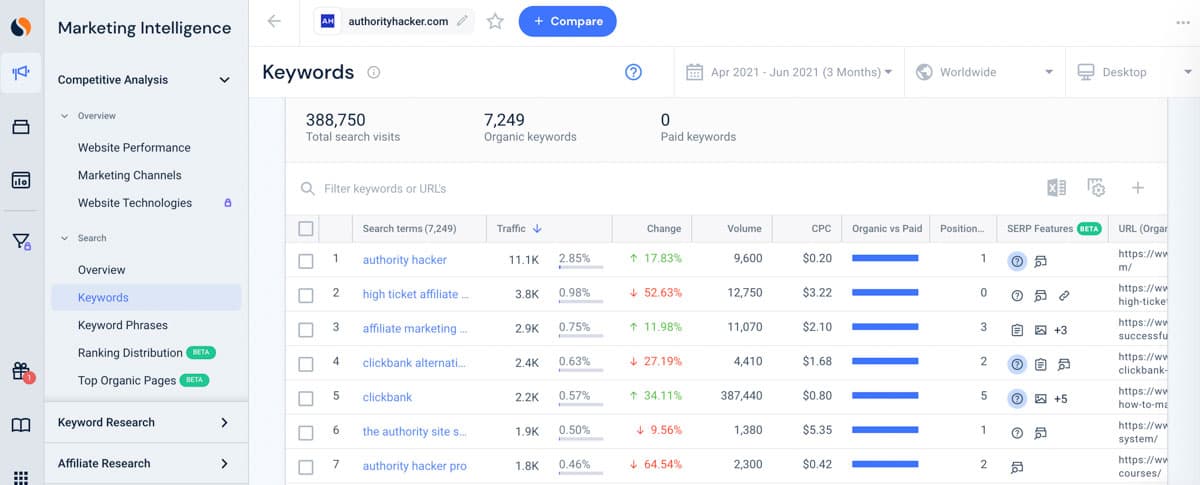Screen dimensions: 1200x485
Task: Open Website Performance in the sidebar
Action: tap(134, 148)
